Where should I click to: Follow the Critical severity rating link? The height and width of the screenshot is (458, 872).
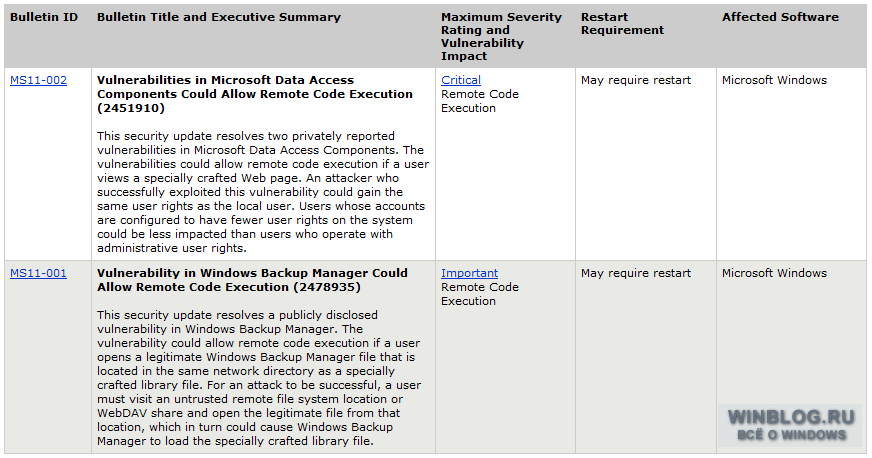[461, 80]
